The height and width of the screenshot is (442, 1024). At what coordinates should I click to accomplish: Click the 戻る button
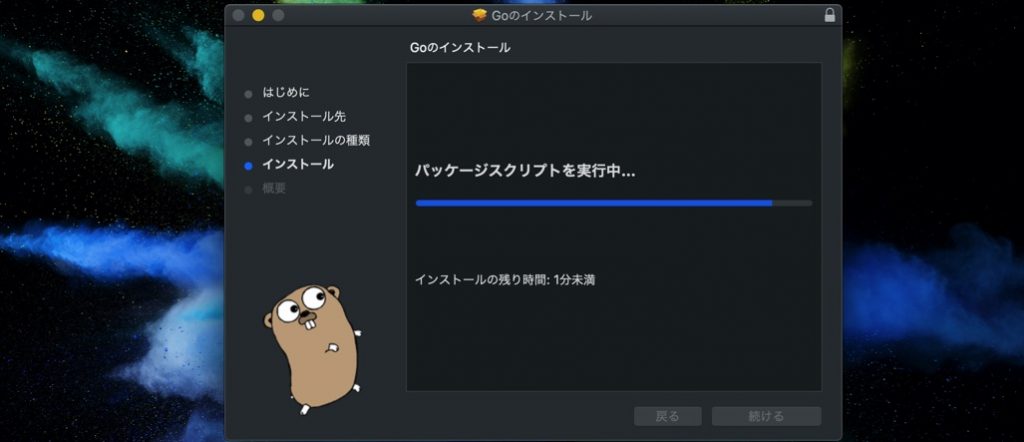click(x=667, y=417)
